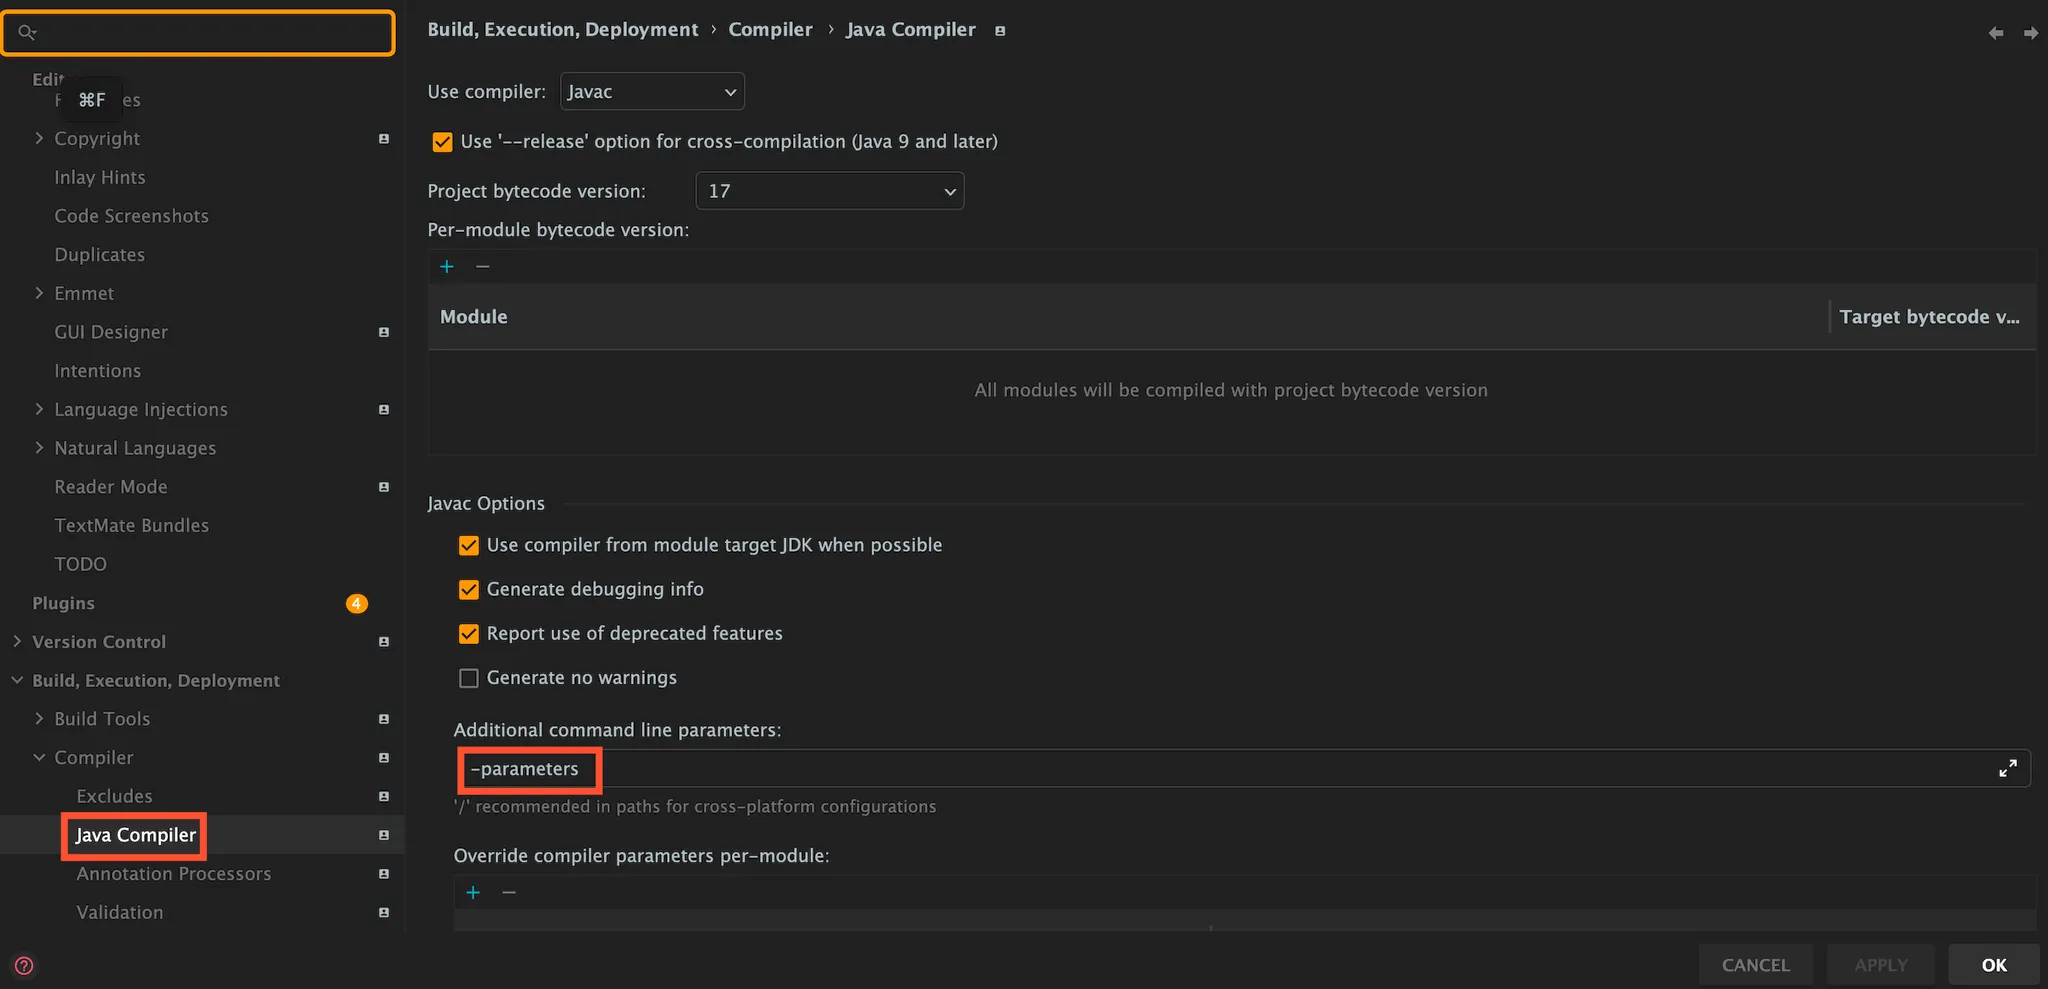Image resolution: width=2048 pixels, height=989 pixels.
Task: Toggle the '--release' cross-compilation option checkbox
Action: [442, 142]
